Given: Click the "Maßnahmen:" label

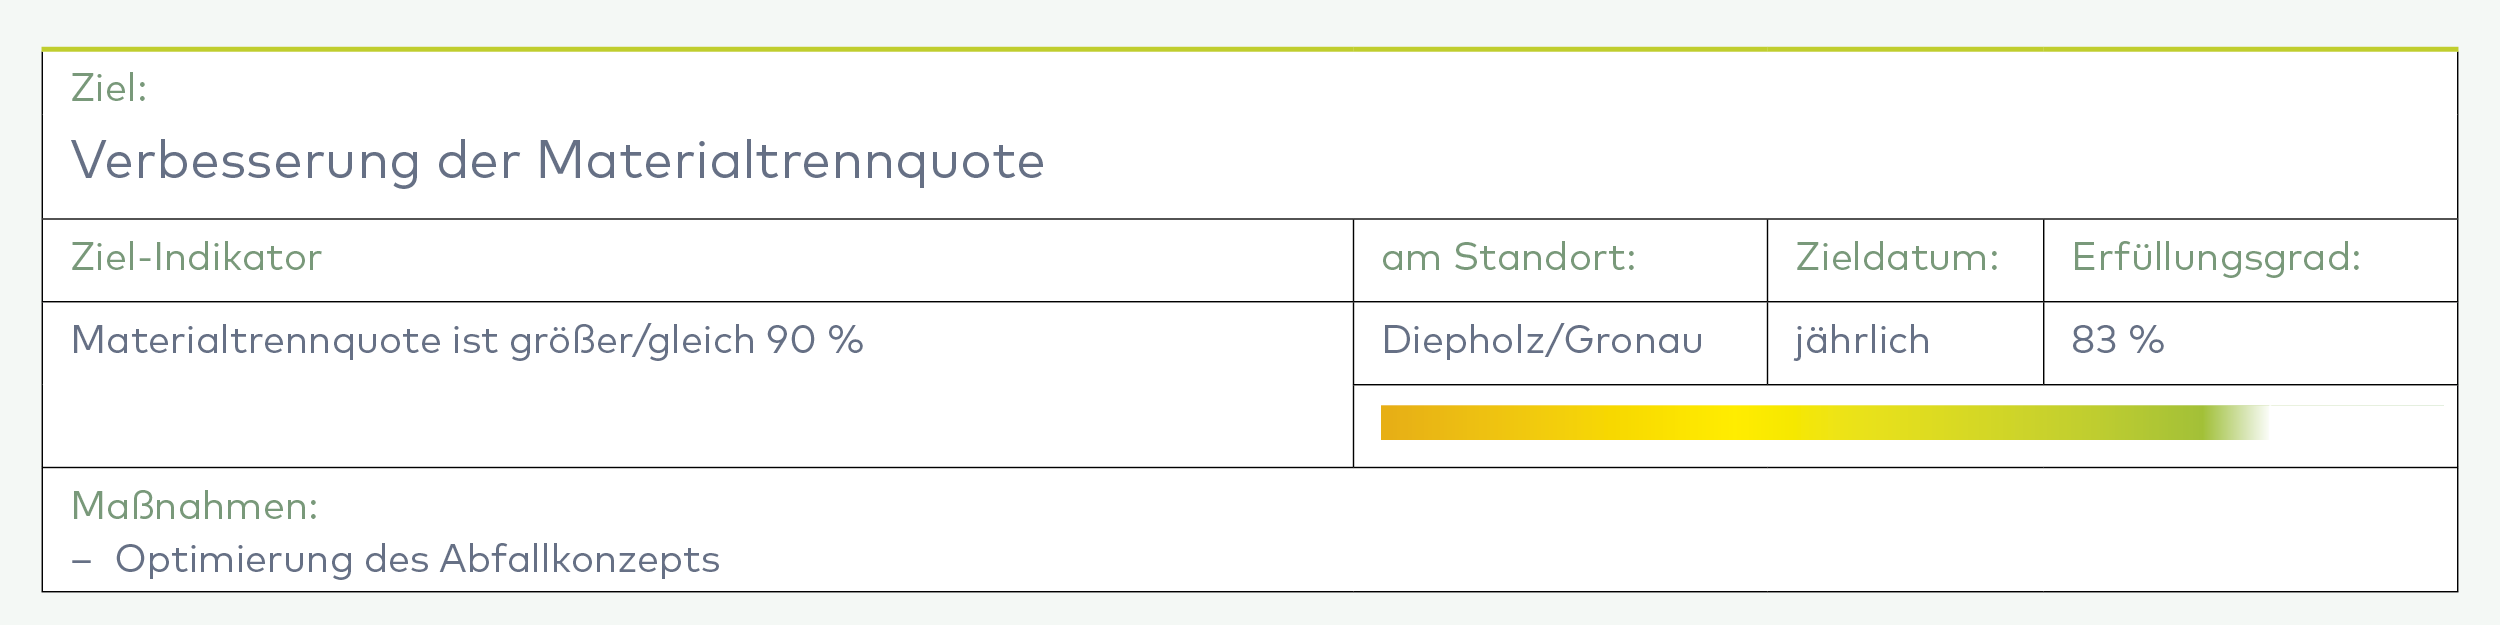Looking at the screenshot, I should point(194,507).
